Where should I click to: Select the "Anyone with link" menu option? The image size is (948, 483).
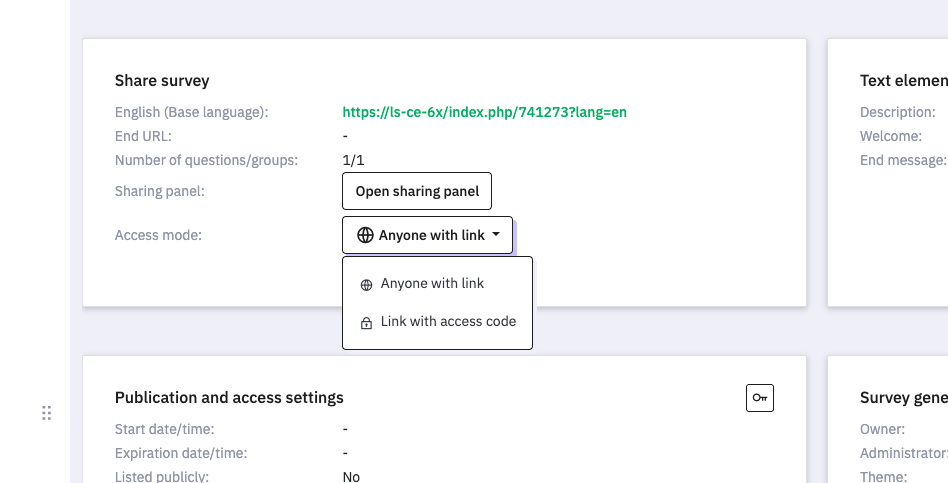(432, 284)
